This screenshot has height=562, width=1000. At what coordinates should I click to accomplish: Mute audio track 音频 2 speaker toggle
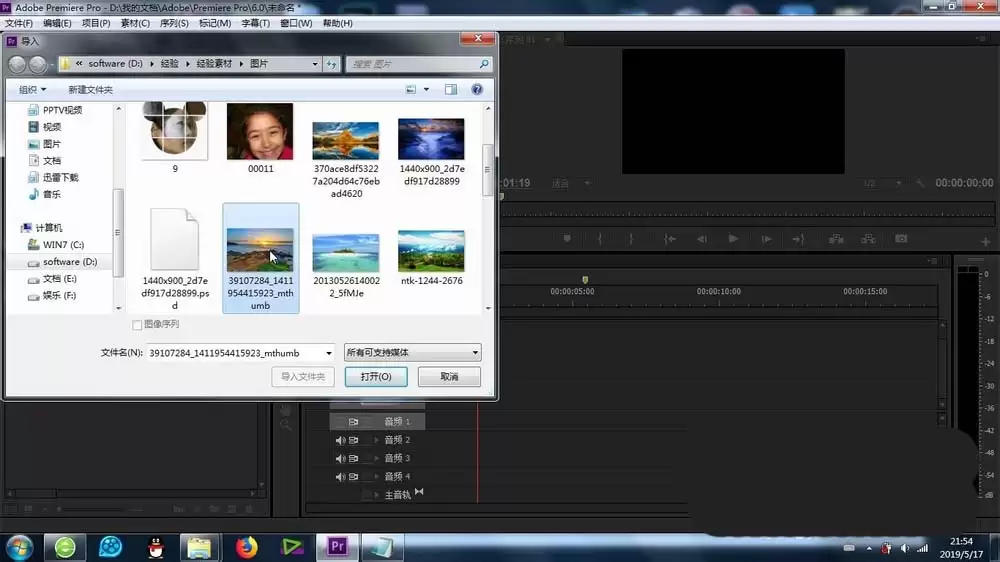340,440
